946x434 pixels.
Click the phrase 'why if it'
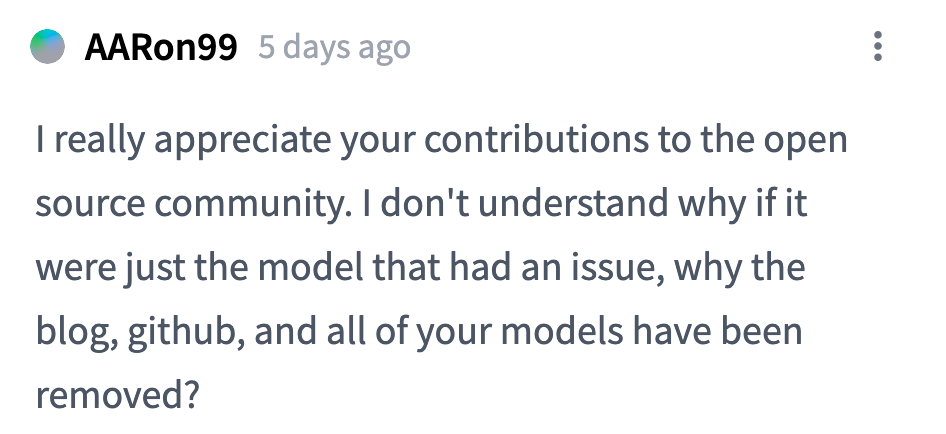coord(743,204)
